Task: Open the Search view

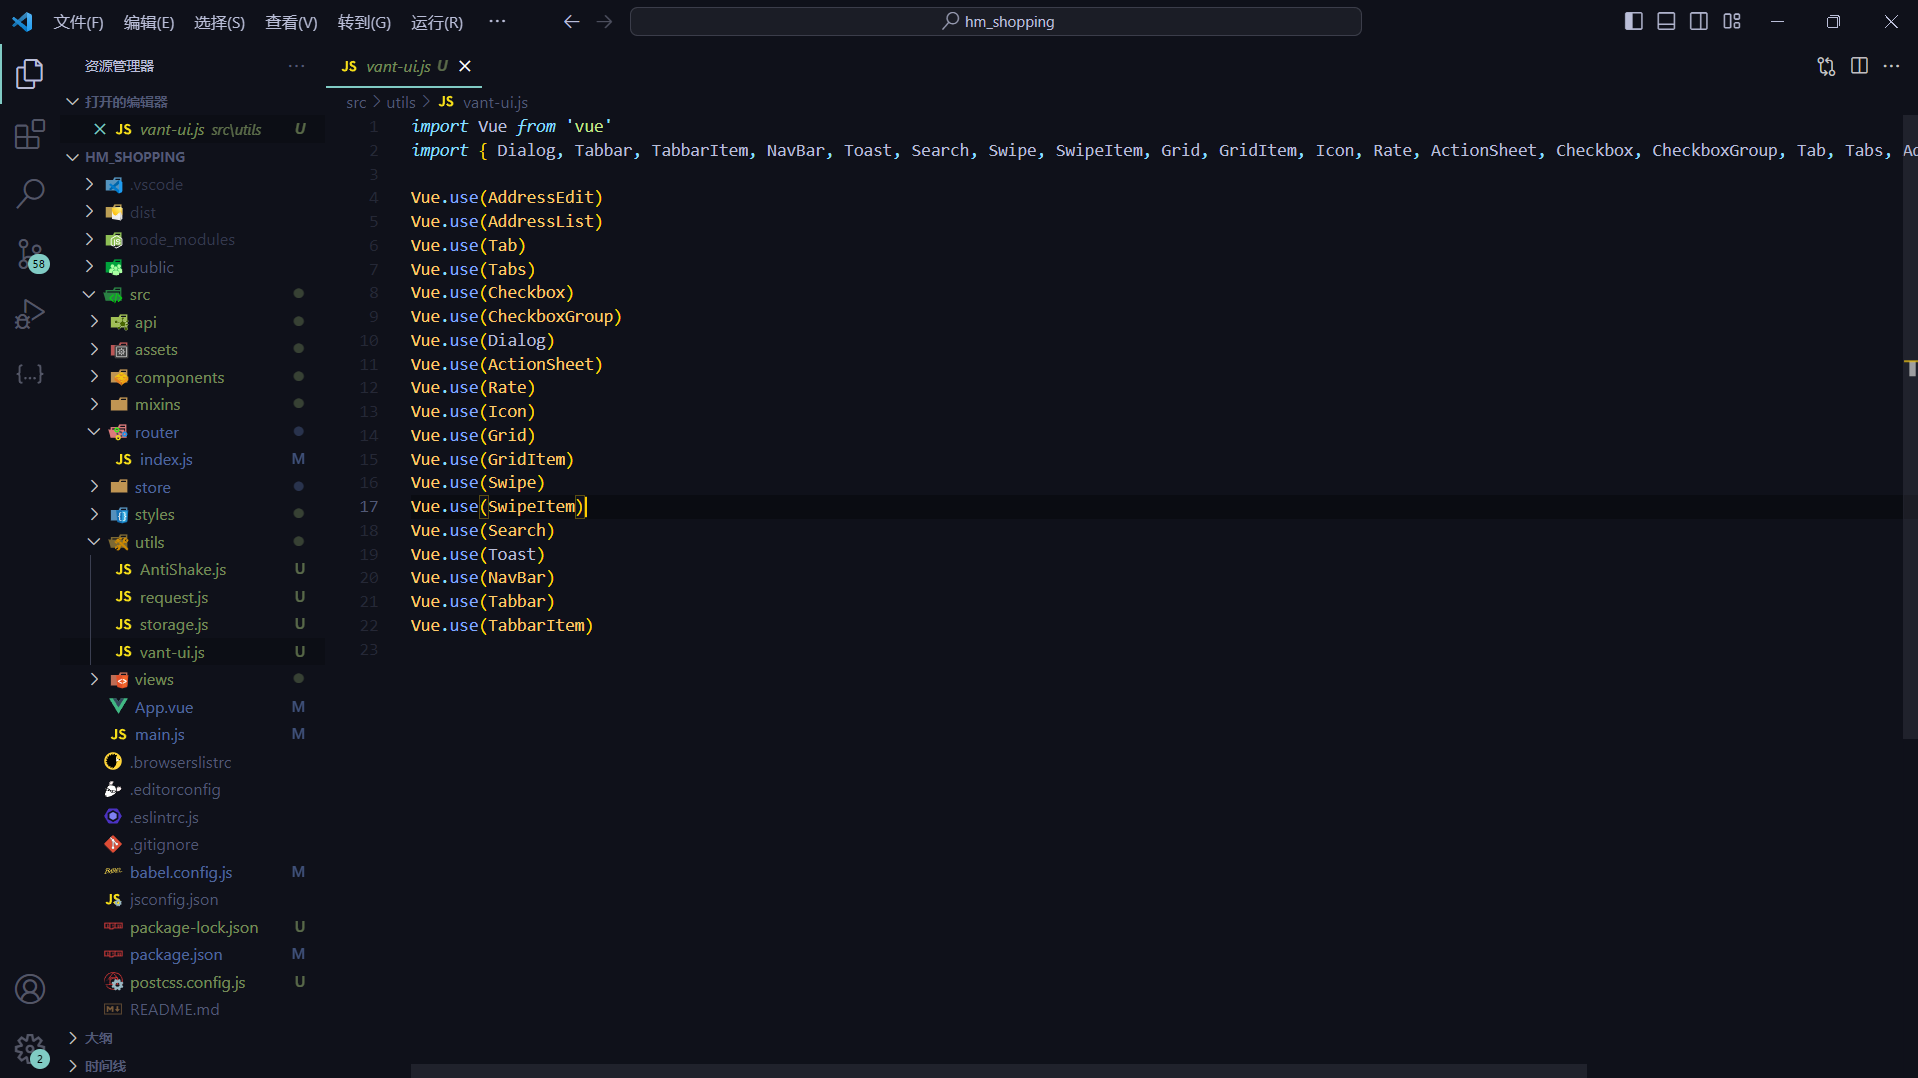Action: (30, 193)
